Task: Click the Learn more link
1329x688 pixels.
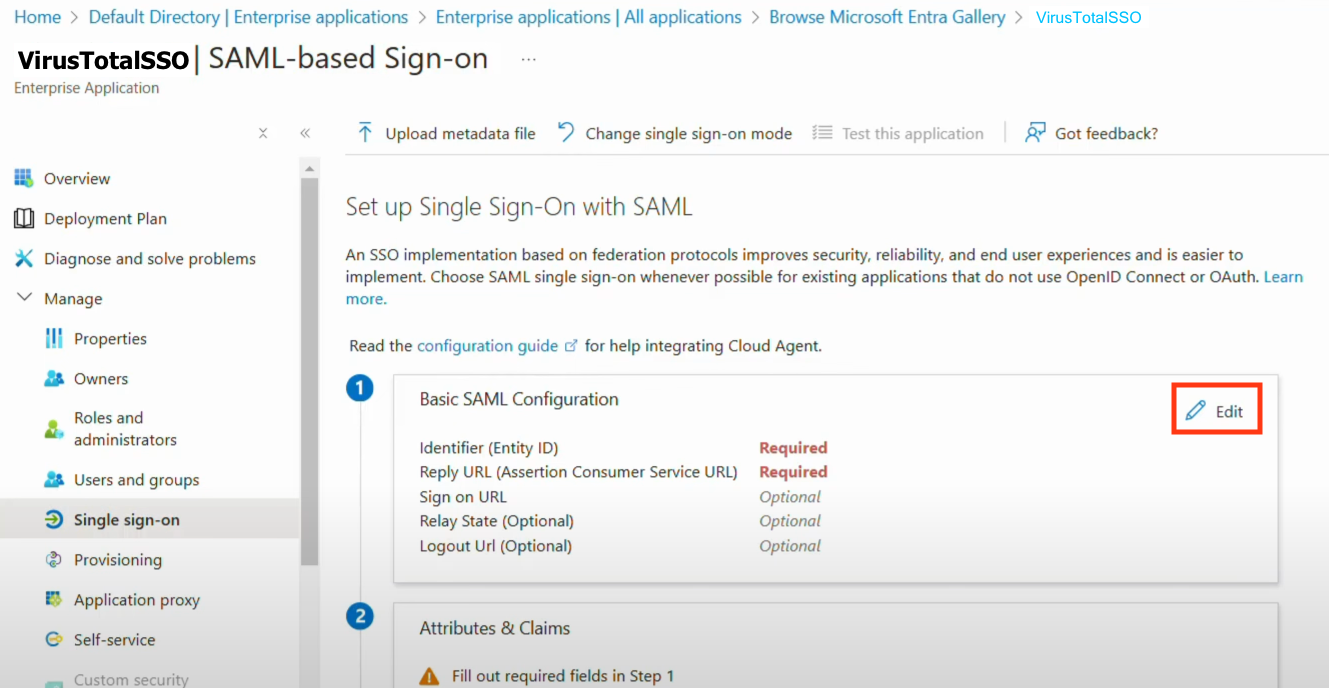Action: (x=1283, y=277)
